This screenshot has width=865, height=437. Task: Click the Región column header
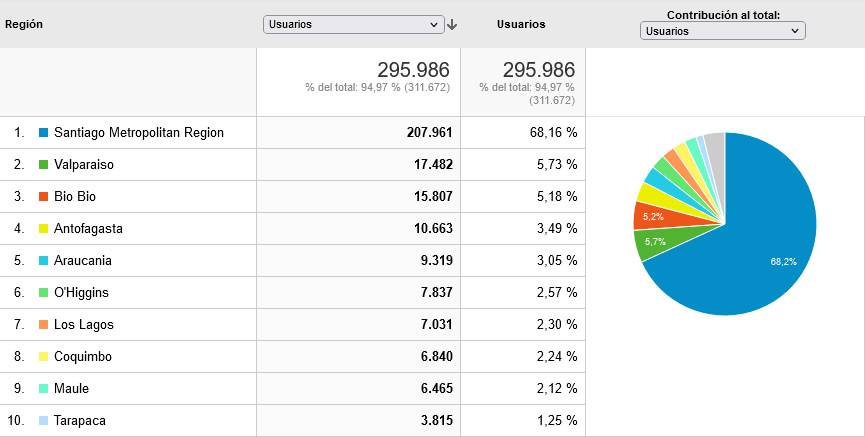coord(24,24)
